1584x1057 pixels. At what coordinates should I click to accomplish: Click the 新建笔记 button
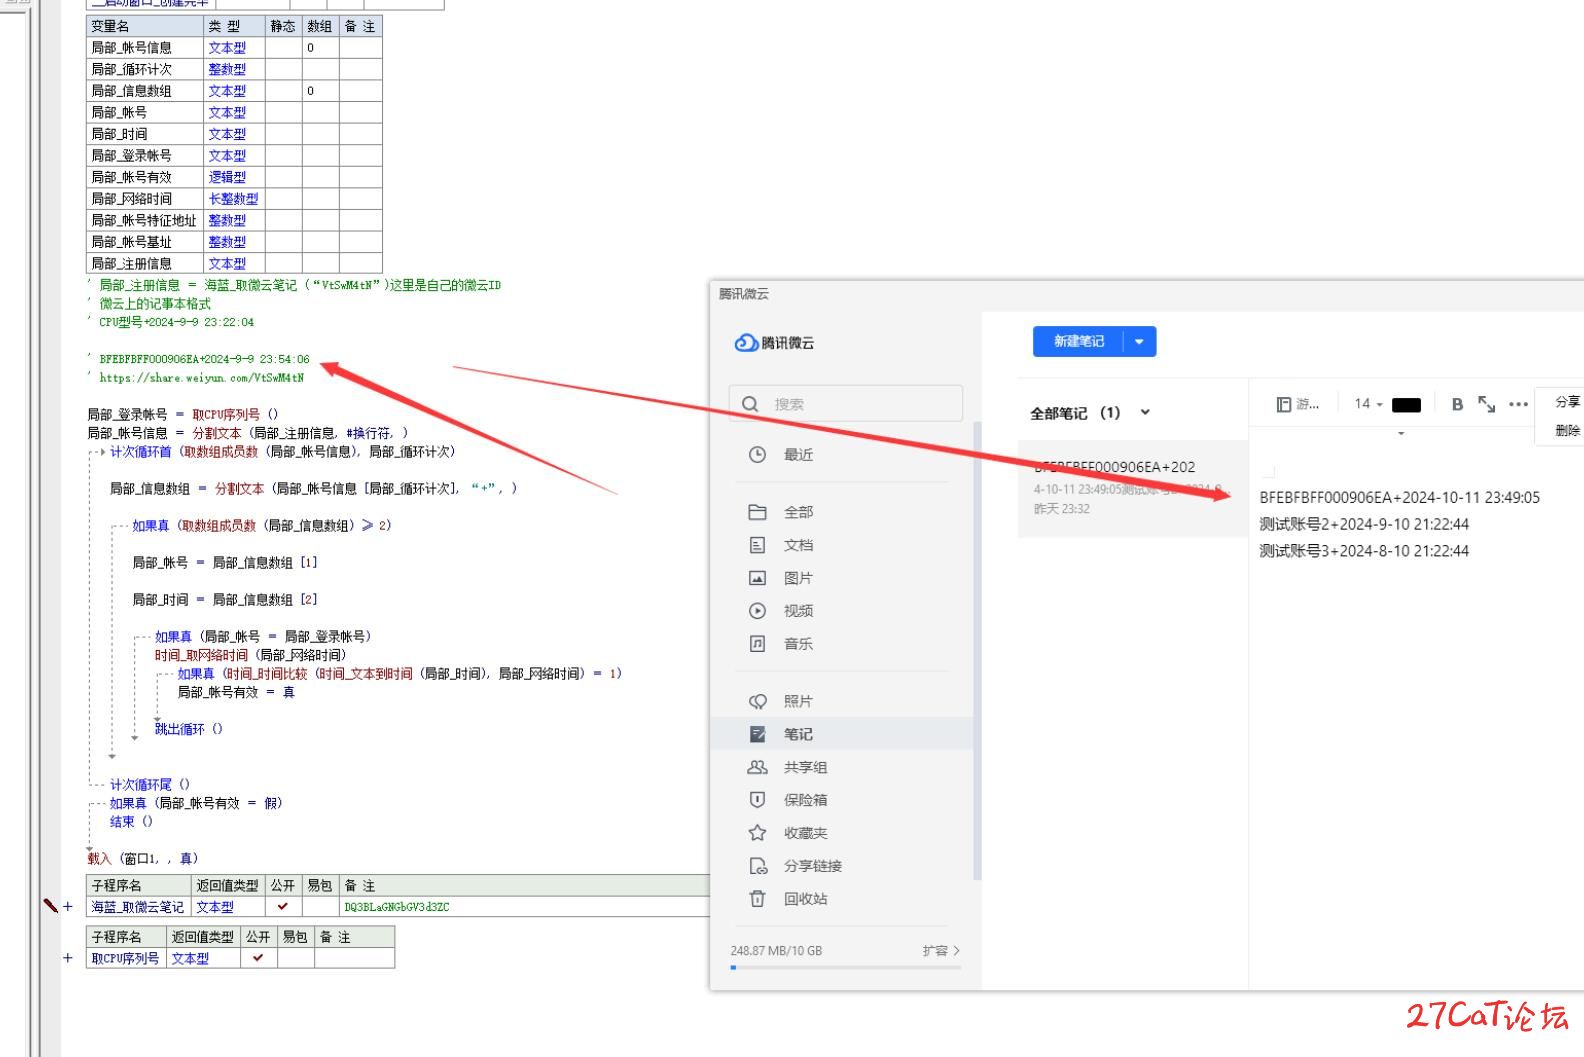click(1078, 342)
